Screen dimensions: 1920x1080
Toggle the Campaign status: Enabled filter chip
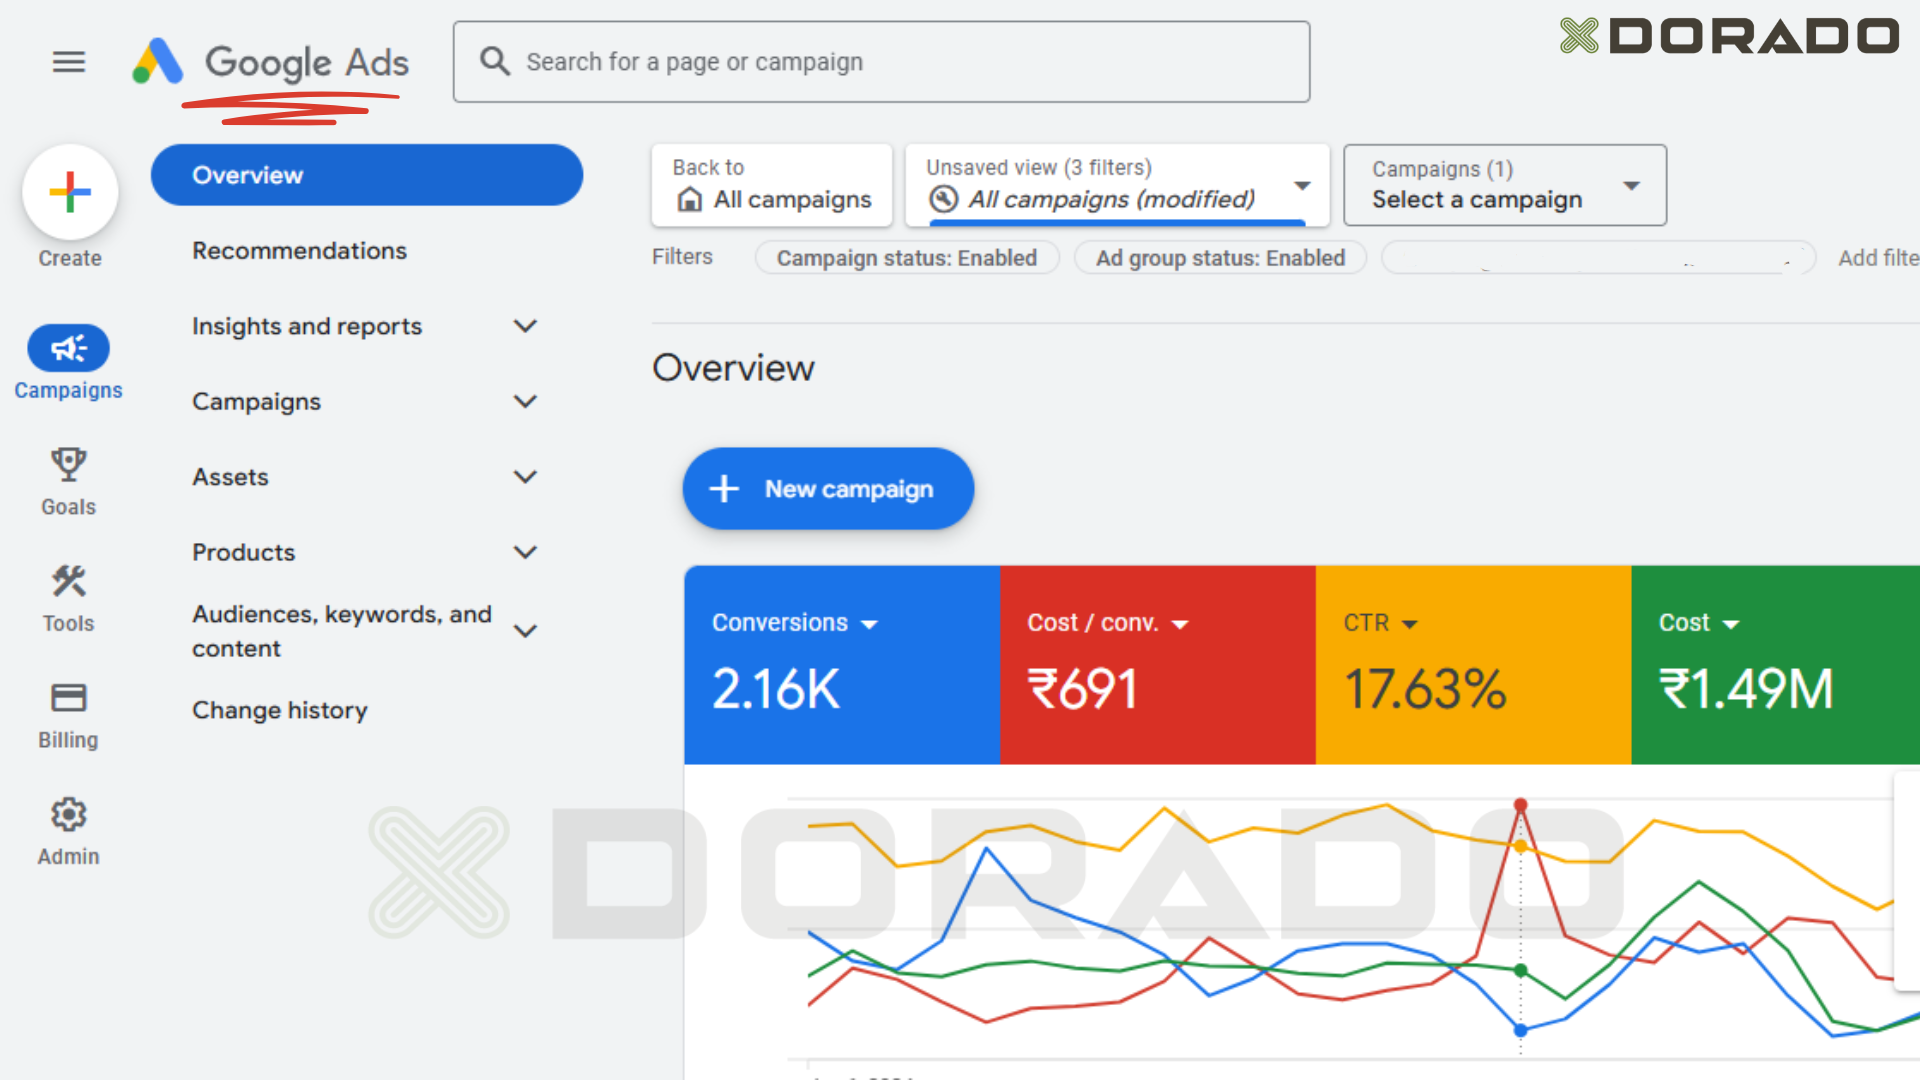(x=906, y=257)
